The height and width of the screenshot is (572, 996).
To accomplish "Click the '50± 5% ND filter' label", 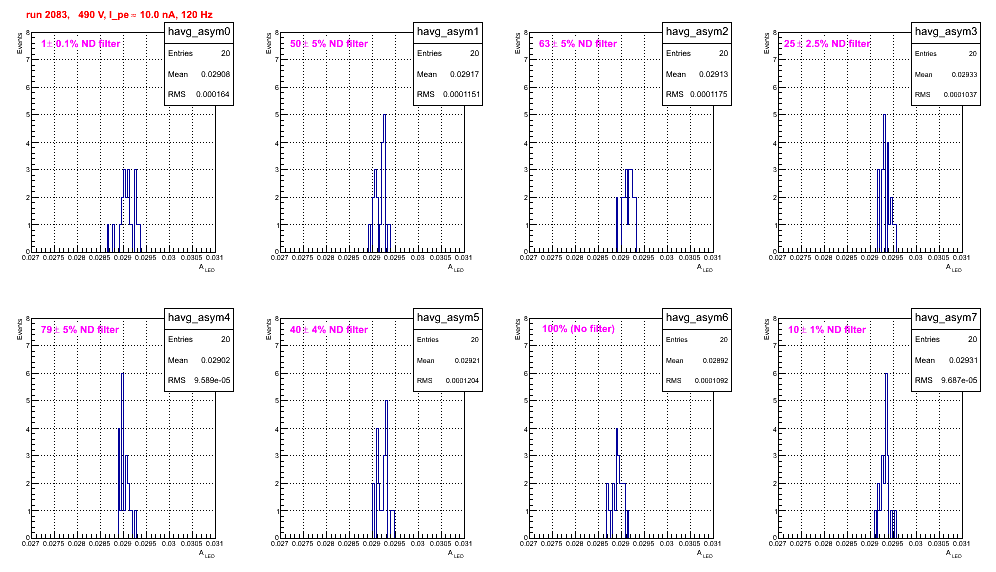I will tap(329, 44).
